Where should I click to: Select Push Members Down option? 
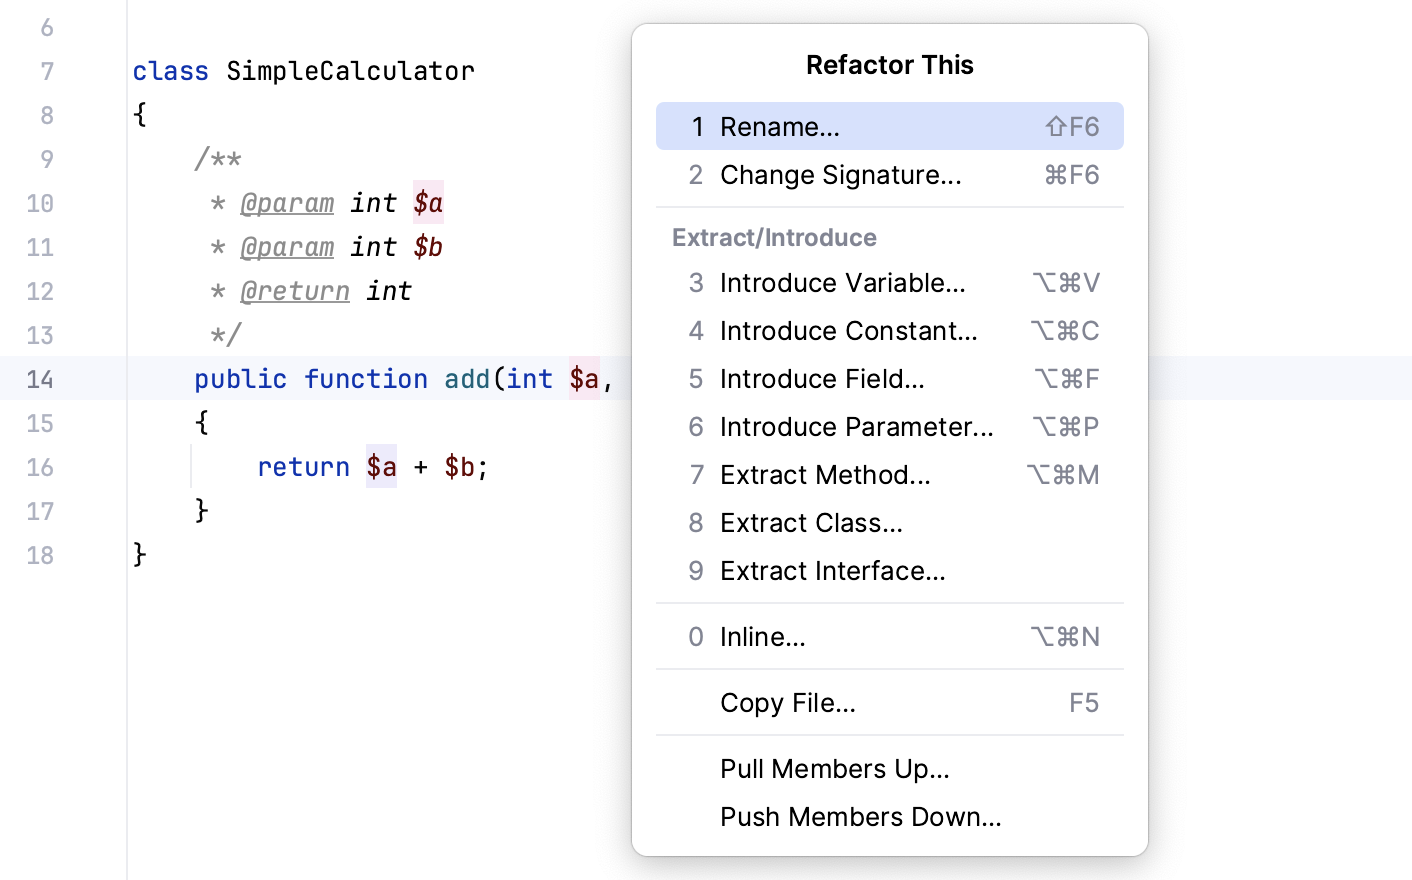[x=860, y=817]
